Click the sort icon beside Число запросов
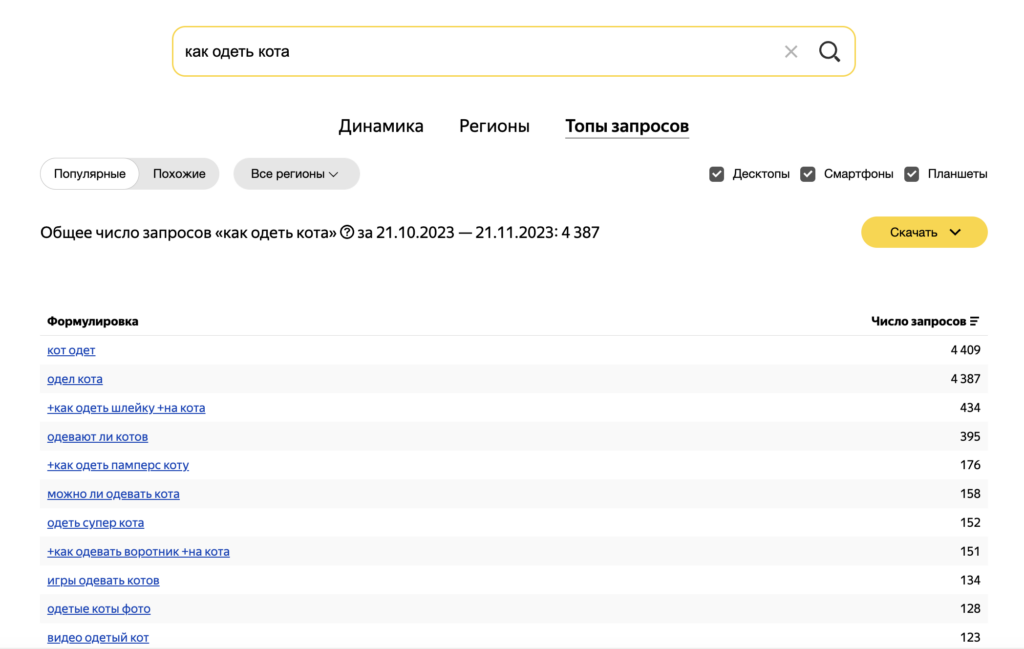 pos(975,321)
